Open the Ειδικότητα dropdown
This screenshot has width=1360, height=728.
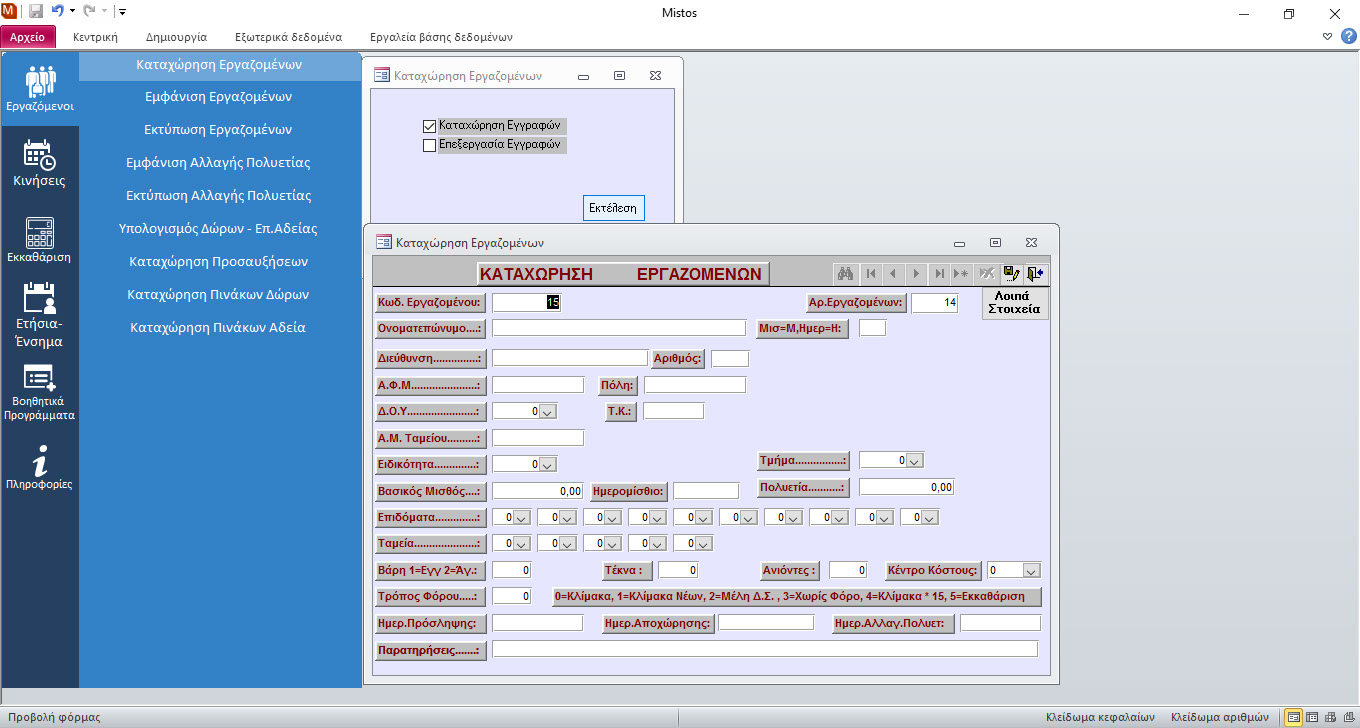point(548,464)
